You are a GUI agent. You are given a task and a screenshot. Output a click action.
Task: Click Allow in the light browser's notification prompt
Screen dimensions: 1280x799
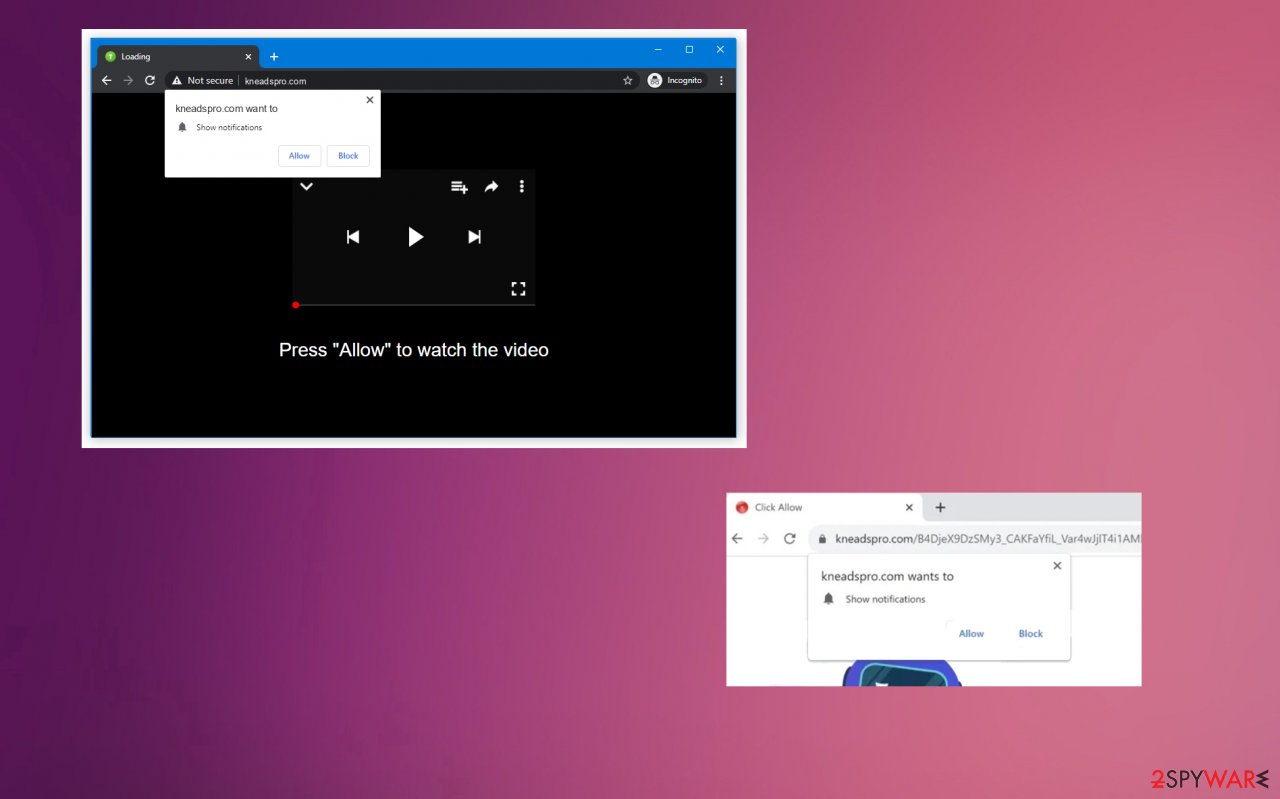[x=971, y=634]
